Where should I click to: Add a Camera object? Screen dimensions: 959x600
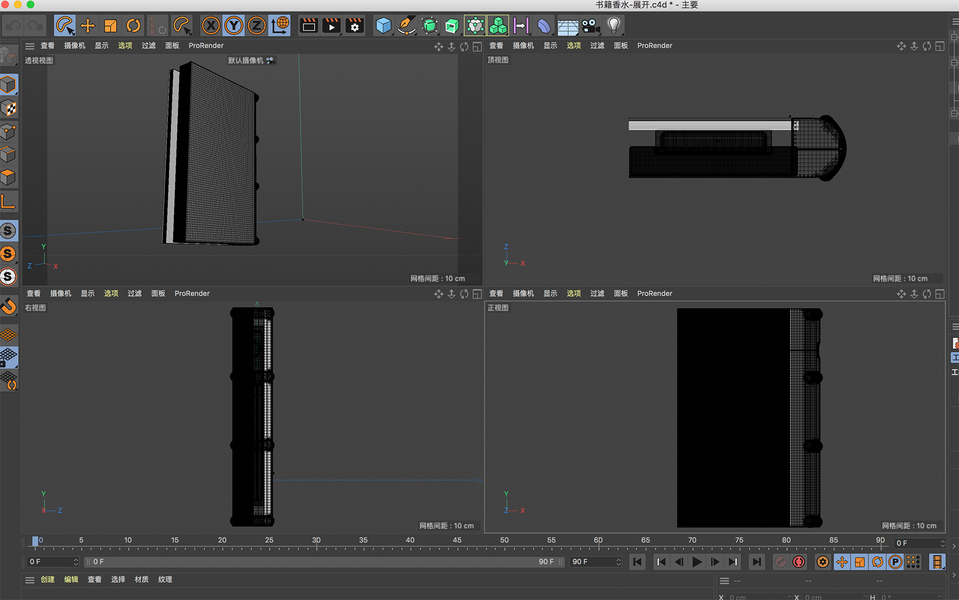[590, 26]
